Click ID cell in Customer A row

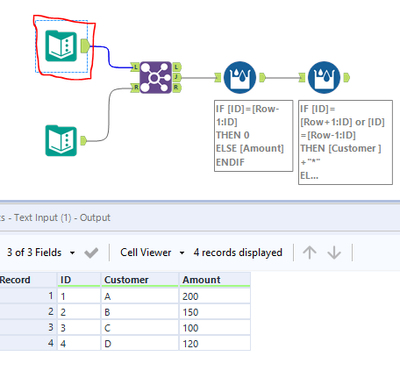[x=79, y=296]
